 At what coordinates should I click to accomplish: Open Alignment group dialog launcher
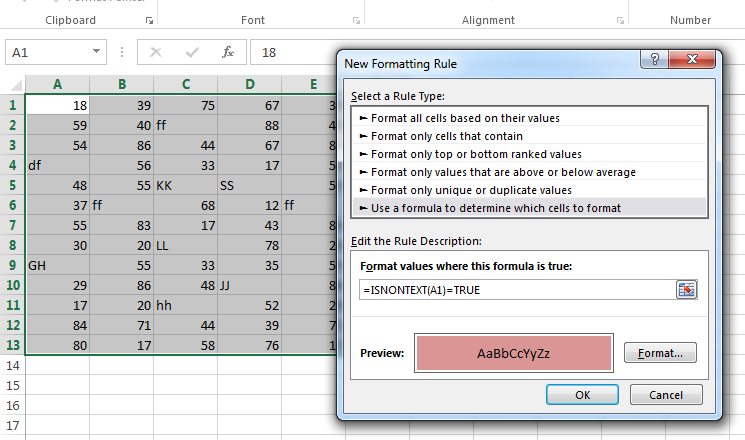coord(620,20)
